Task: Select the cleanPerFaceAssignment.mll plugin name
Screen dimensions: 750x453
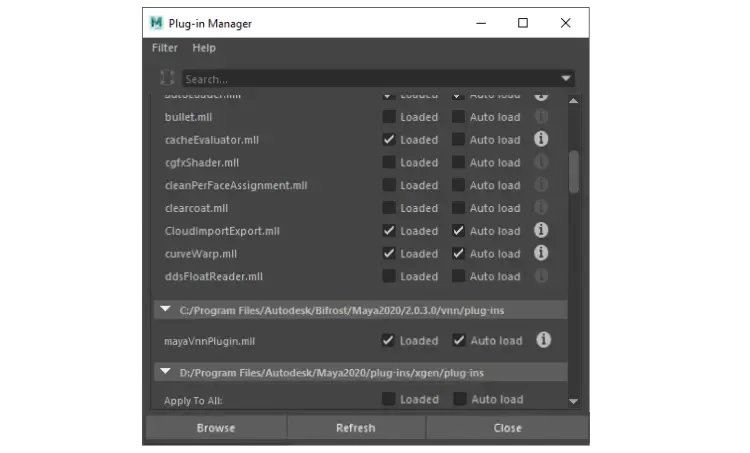Action: (236, 185)
